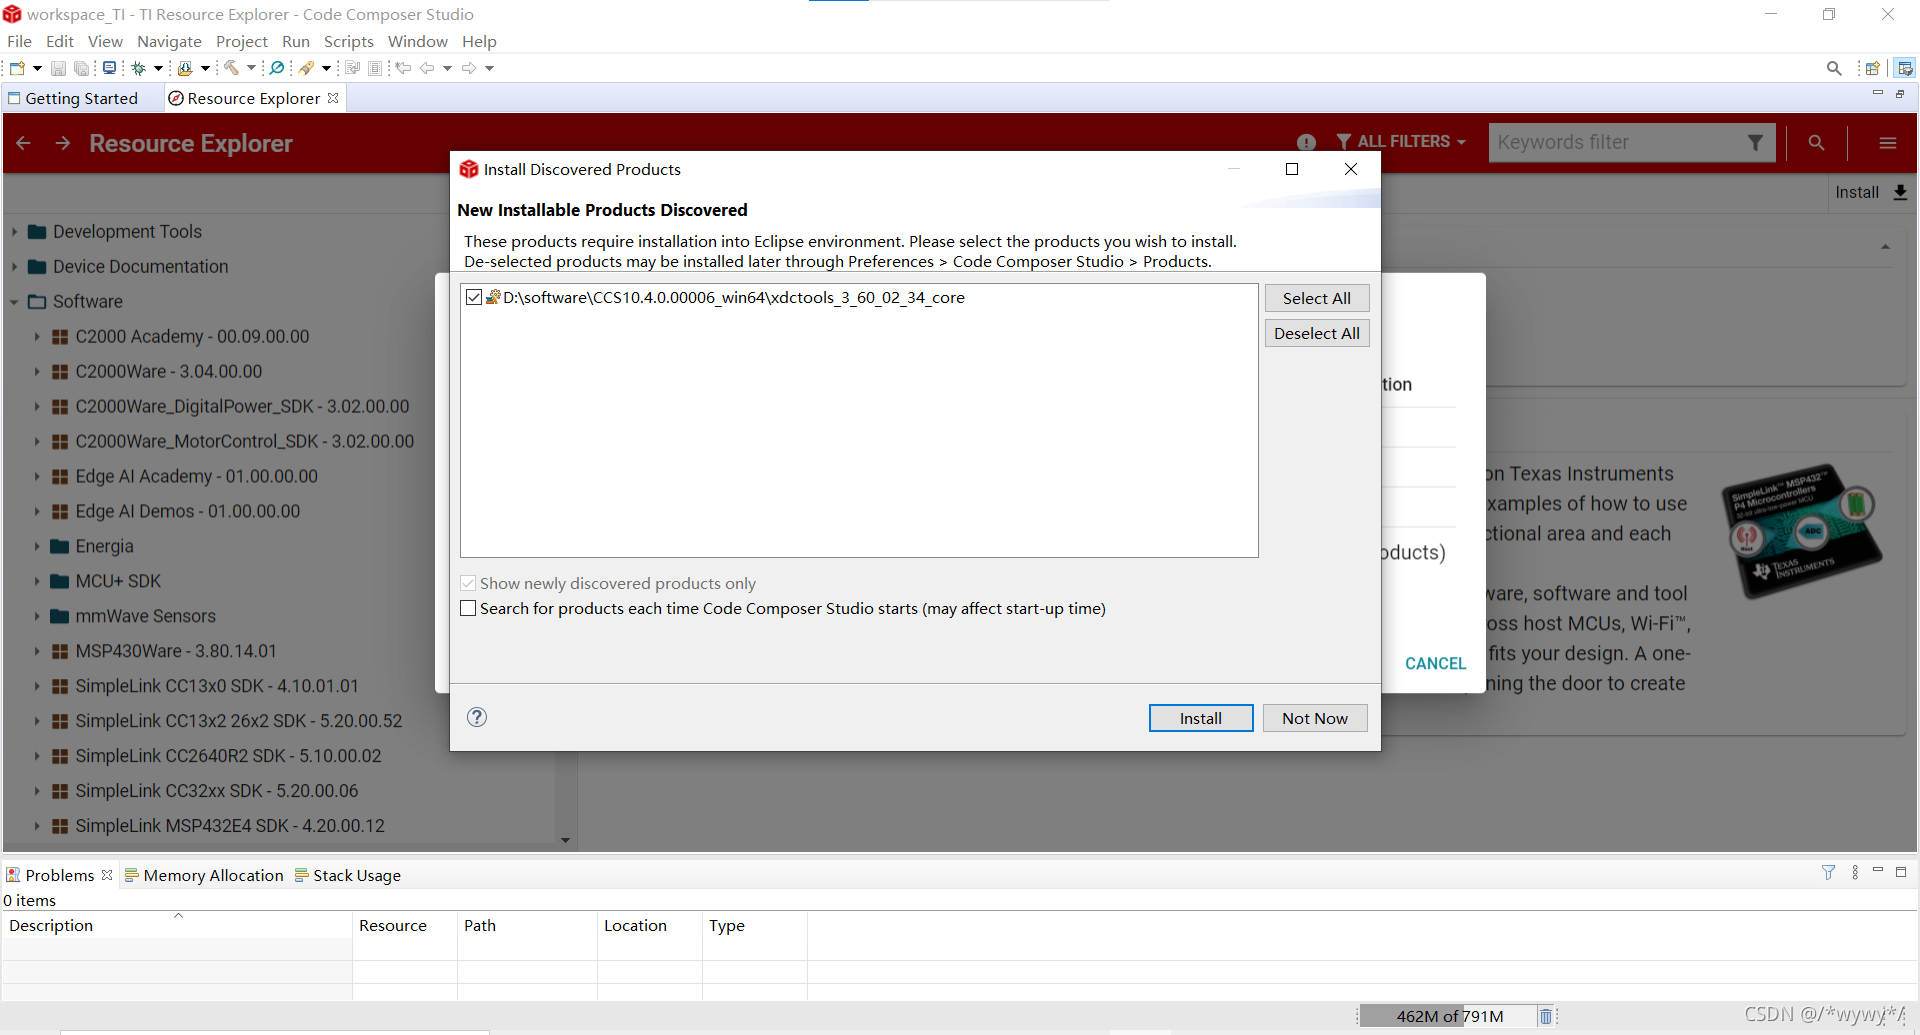This screenshot has height=1035, width=1920.
Task: Open the Window menu
Action: pos(417,41)
